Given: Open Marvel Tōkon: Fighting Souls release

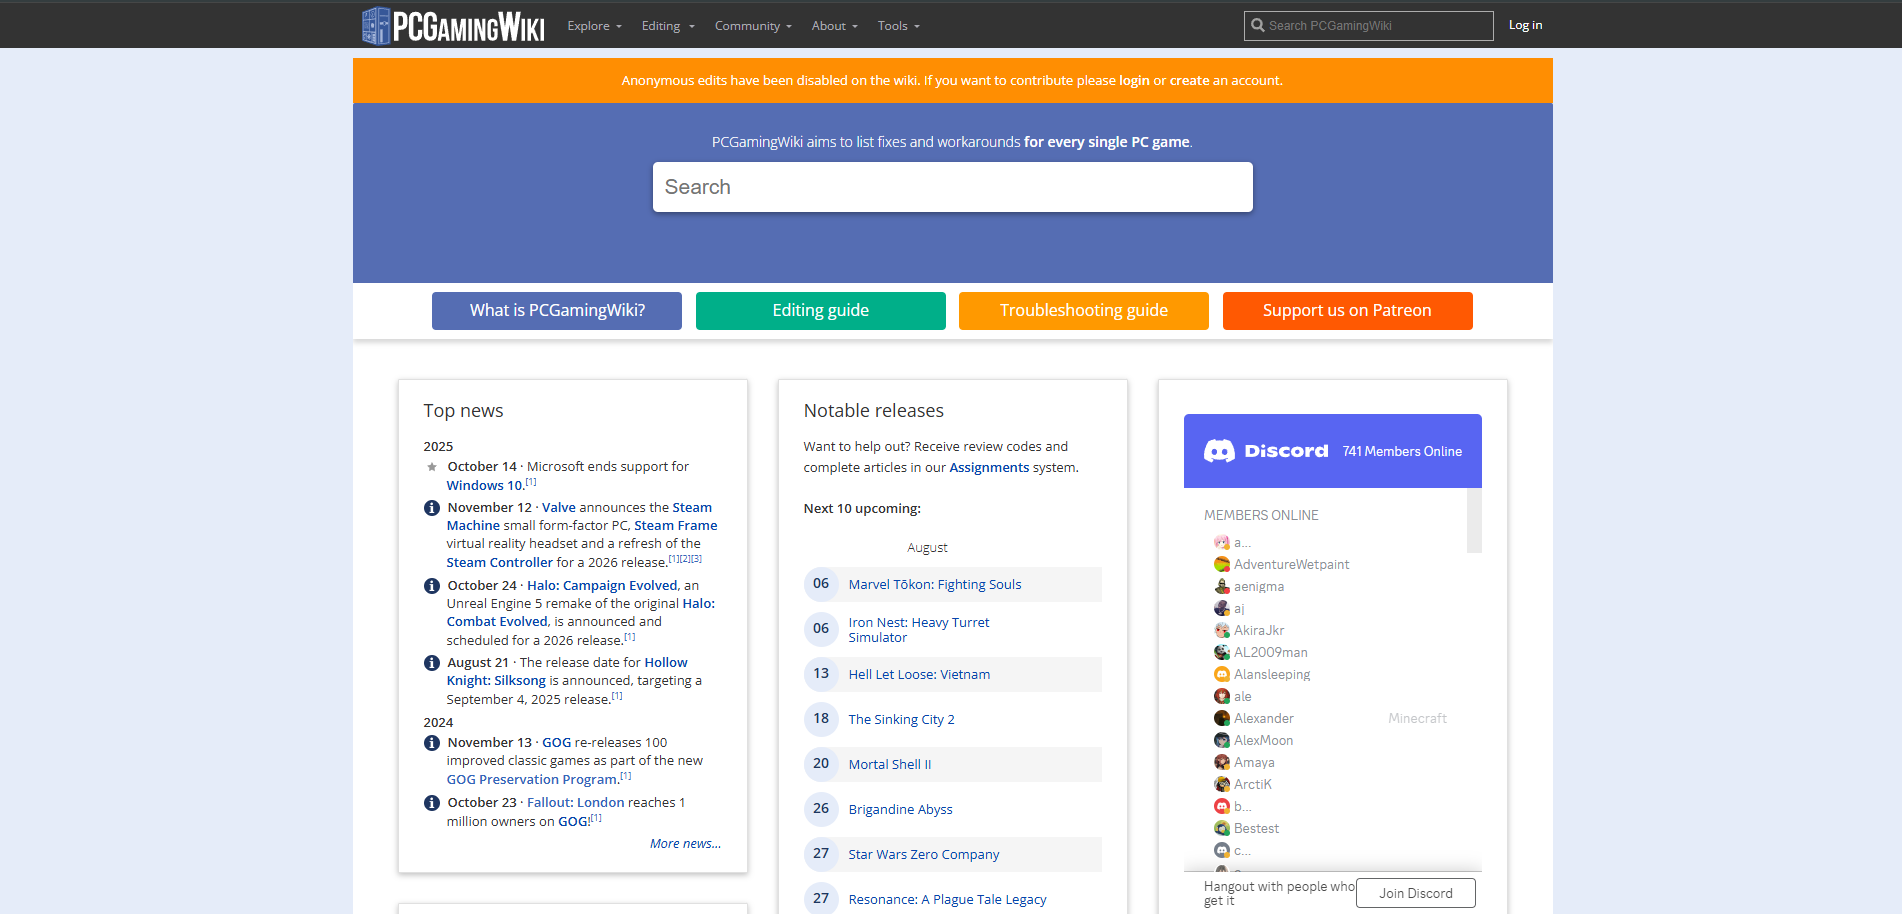Looking at the screenshot, I should click(935, 585).
